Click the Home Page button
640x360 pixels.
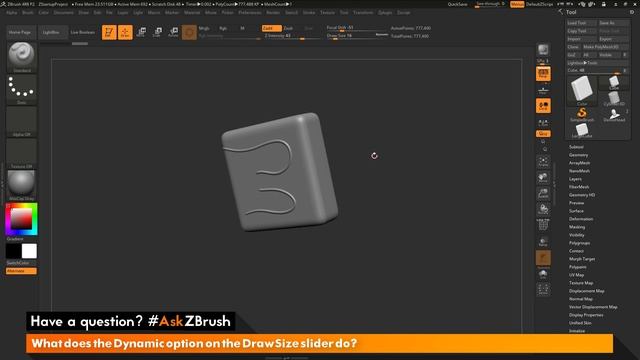[x=20, y=32]
